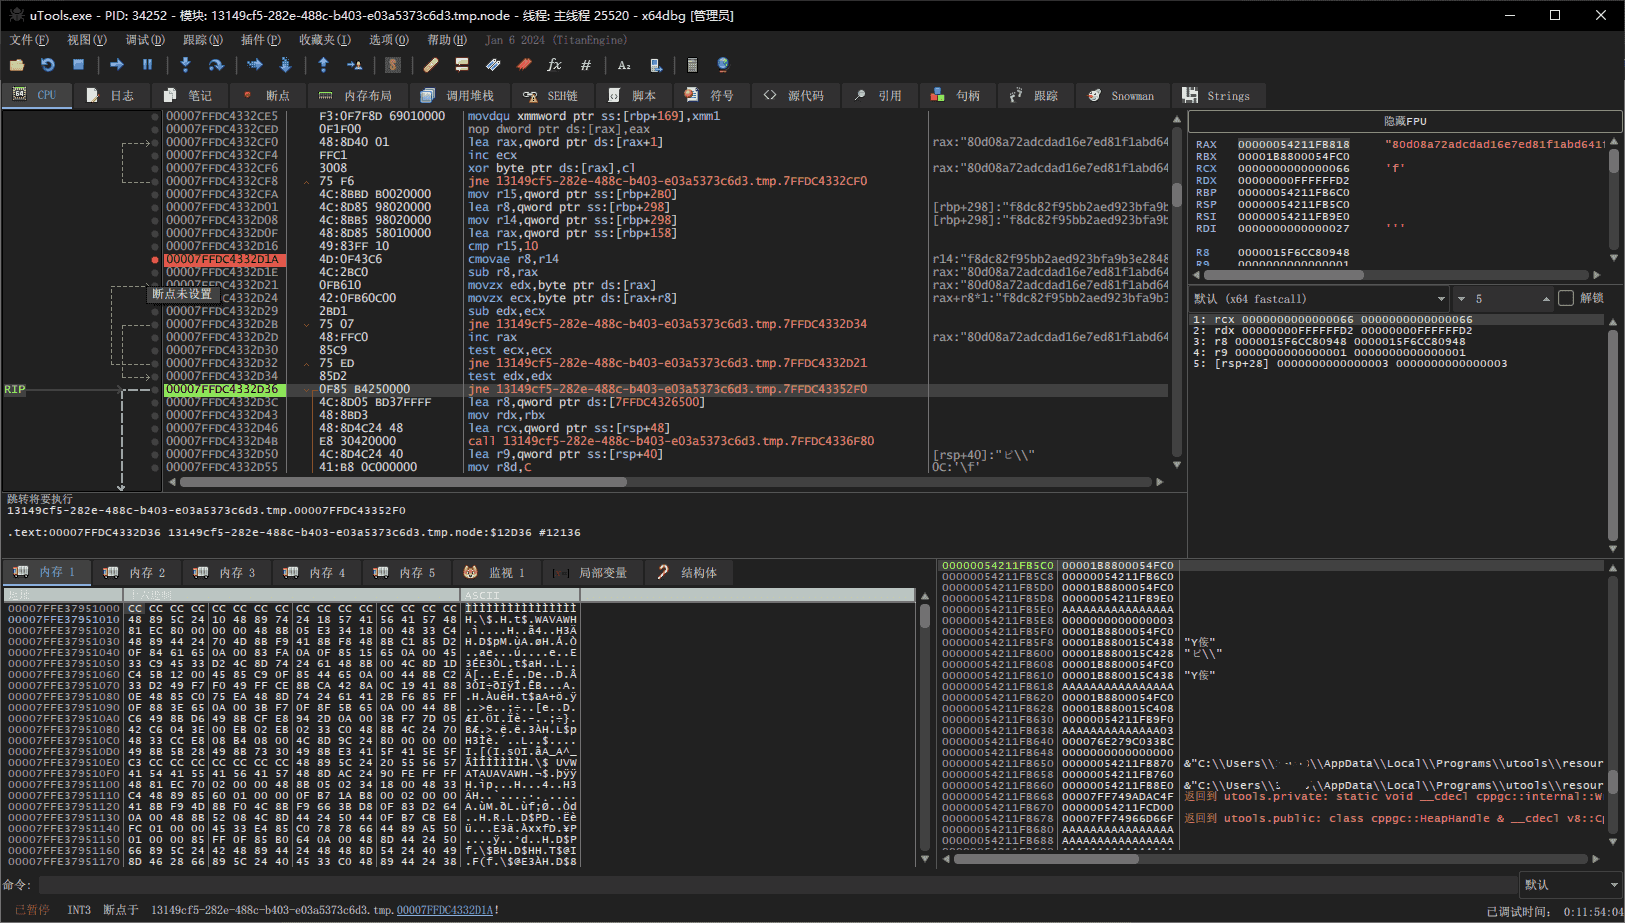This screenshot has height=923, width=1625.
Task: Click the run to user code icon
Action: click(x=354, y=65)
